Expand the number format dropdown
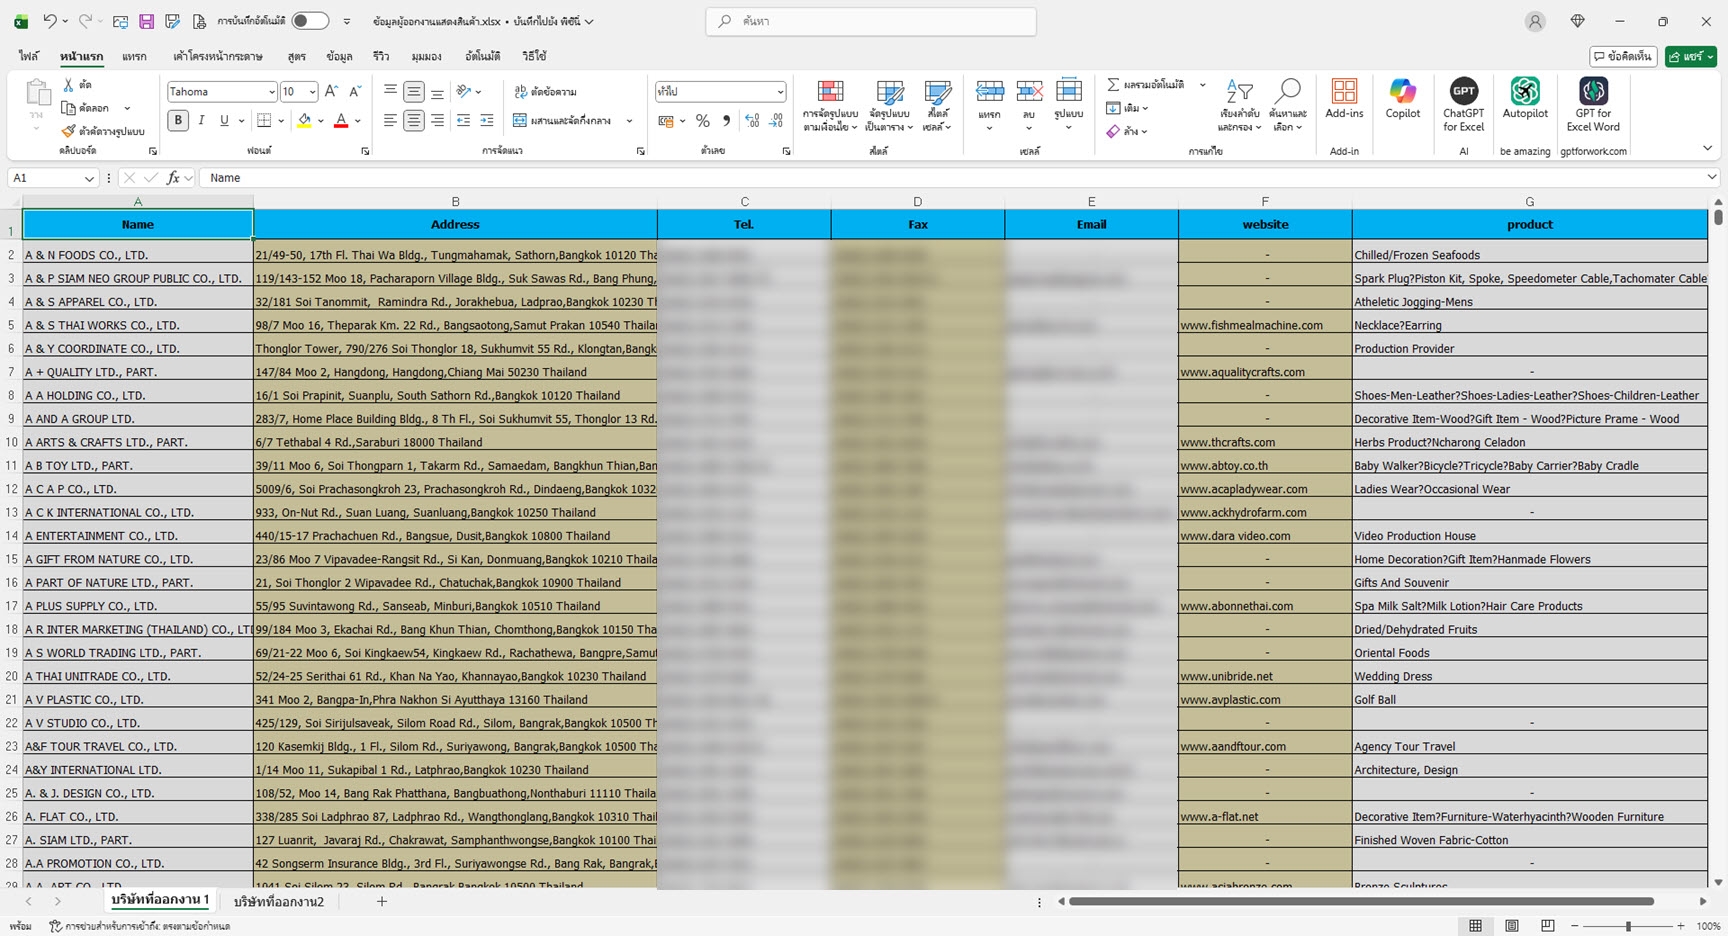The width and height of the screenshot is (1728, 936). [780, 92]
